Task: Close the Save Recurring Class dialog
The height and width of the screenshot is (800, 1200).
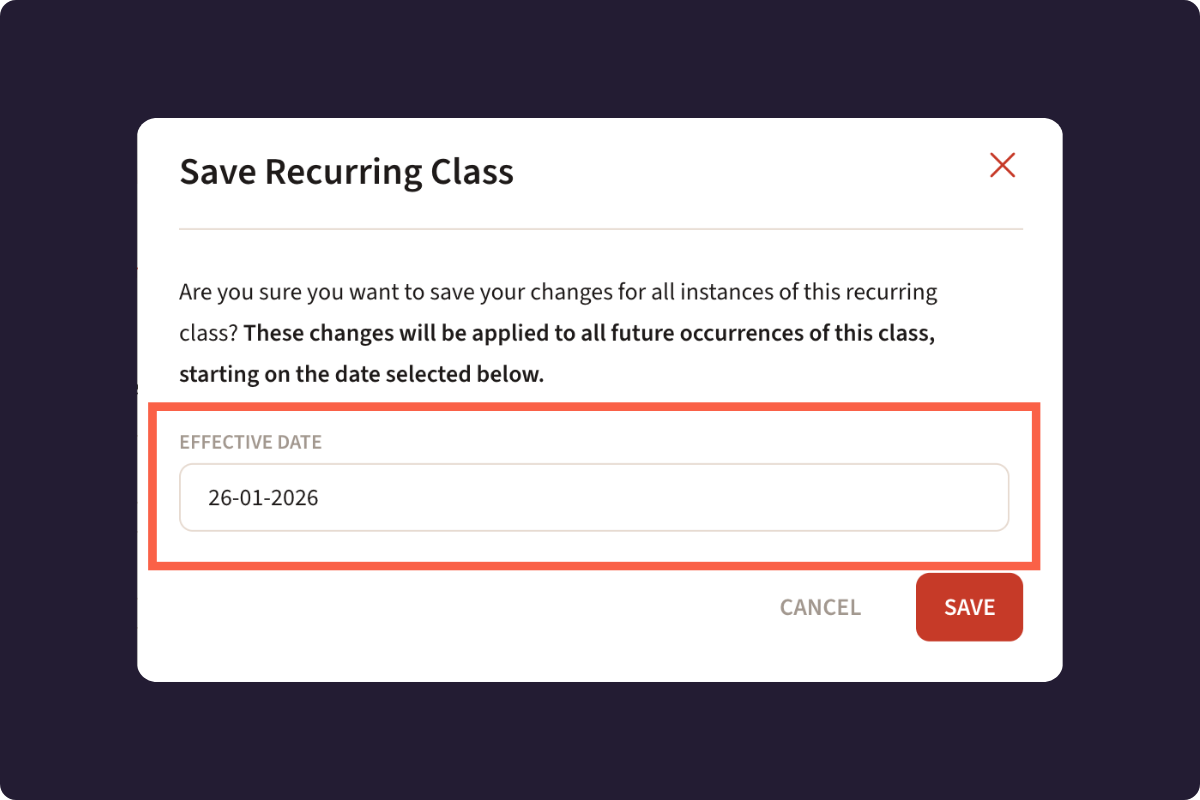Action: click(1002, 165)
